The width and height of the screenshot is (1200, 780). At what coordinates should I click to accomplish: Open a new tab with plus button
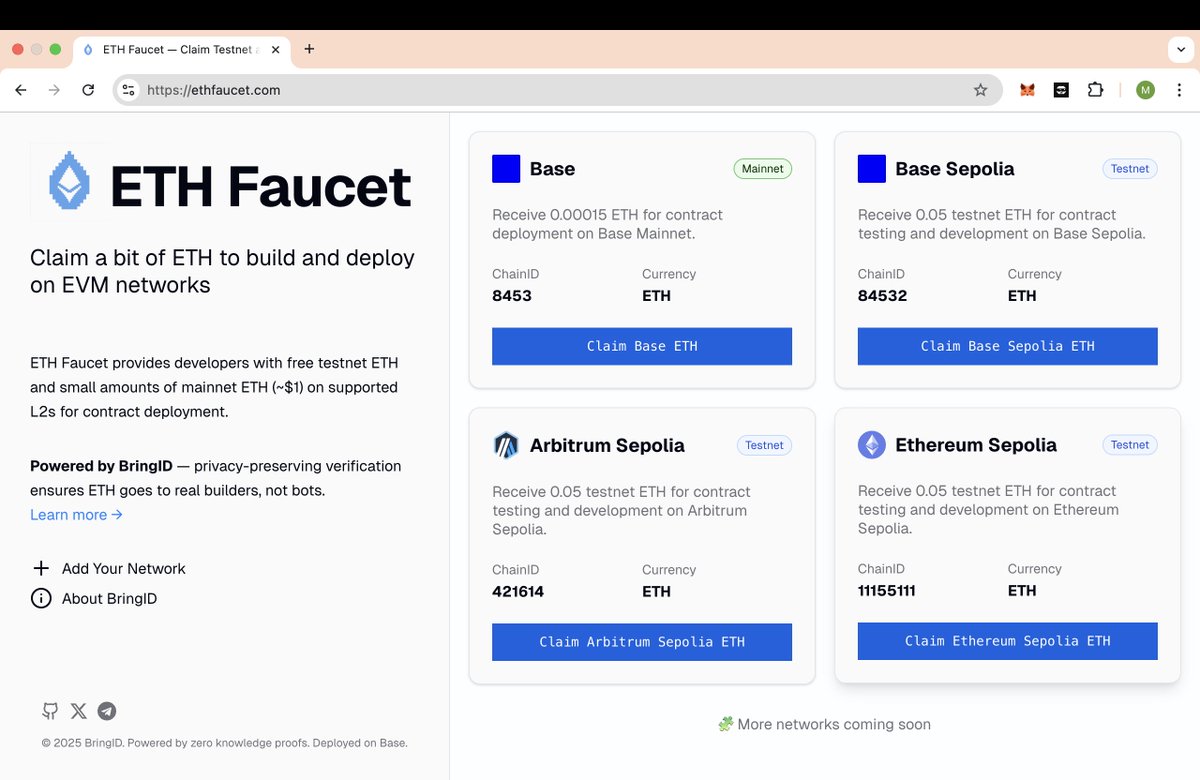pyautogui.click(x=309, y=49)
